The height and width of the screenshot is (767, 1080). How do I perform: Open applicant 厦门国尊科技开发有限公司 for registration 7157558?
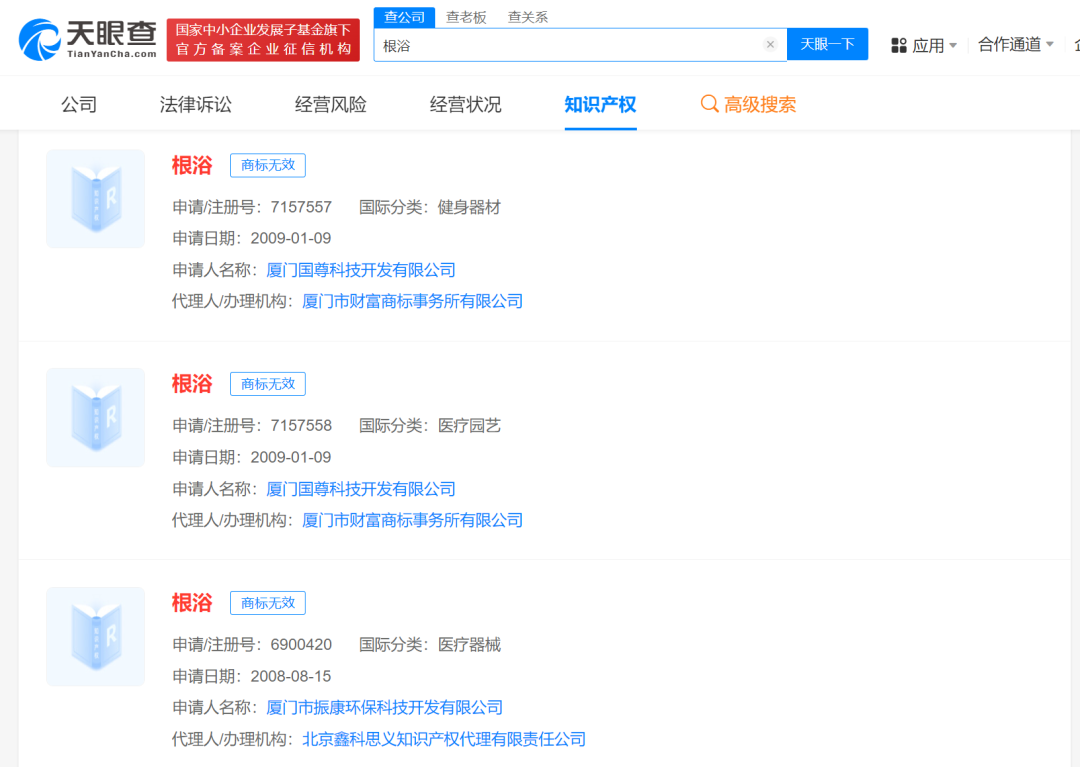[361, 489]
